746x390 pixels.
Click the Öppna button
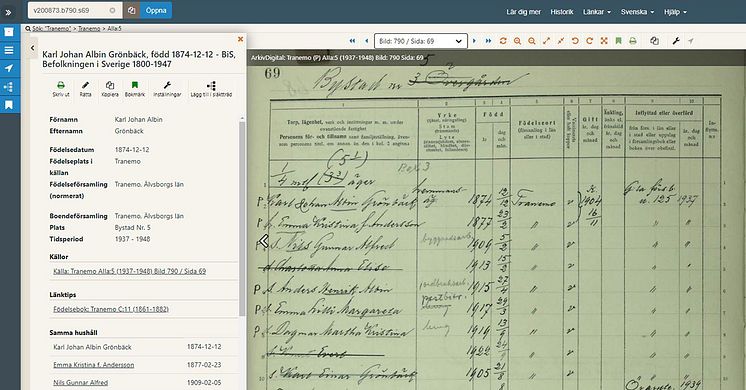click(x=156, y=10)
